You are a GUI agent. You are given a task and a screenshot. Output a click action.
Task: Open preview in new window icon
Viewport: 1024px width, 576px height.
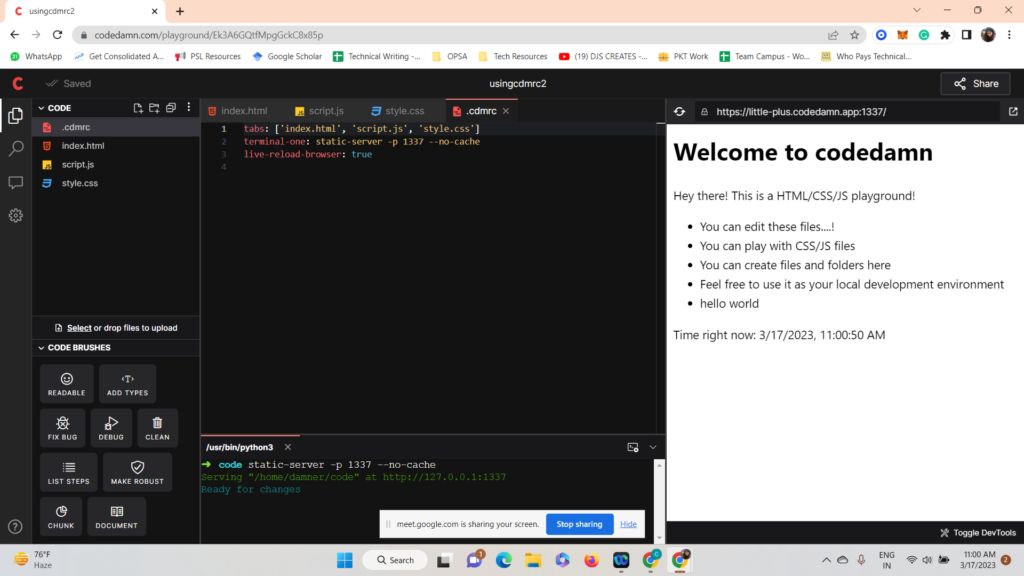(1013, 112)
